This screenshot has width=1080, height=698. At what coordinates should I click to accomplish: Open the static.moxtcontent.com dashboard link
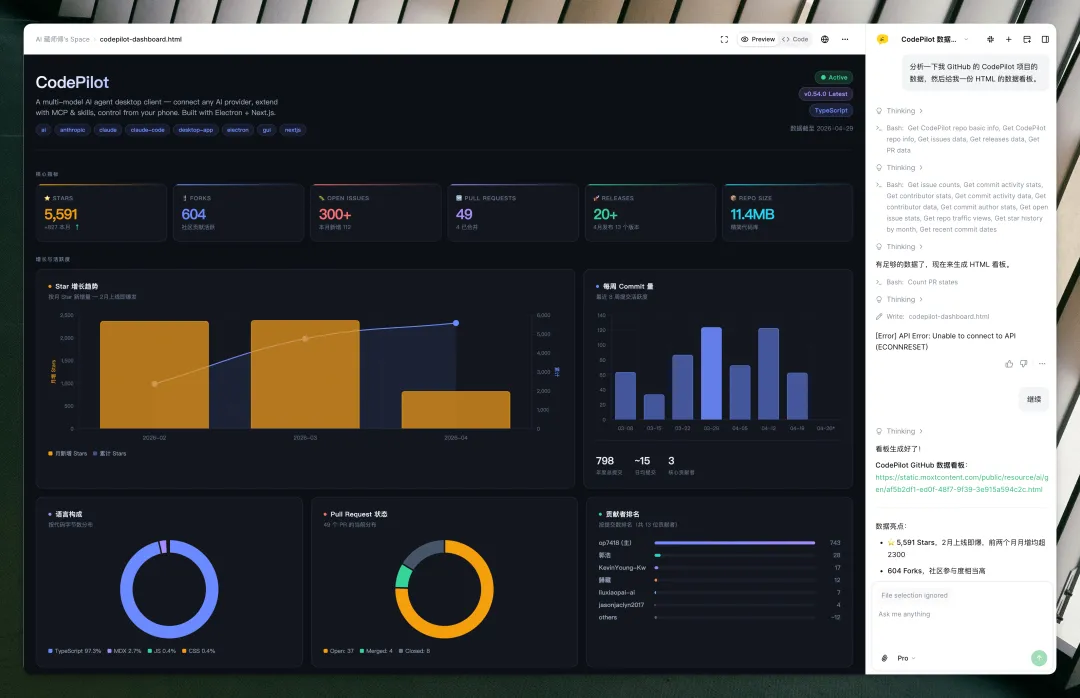(962, 484)
